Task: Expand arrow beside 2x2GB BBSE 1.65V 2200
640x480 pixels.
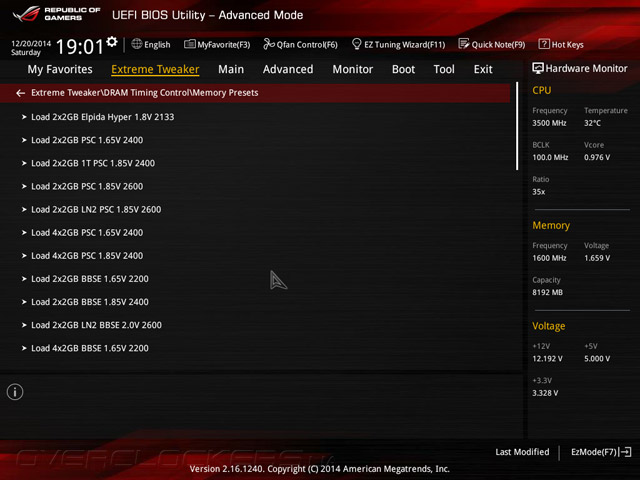Action: [x=24, y=279]
